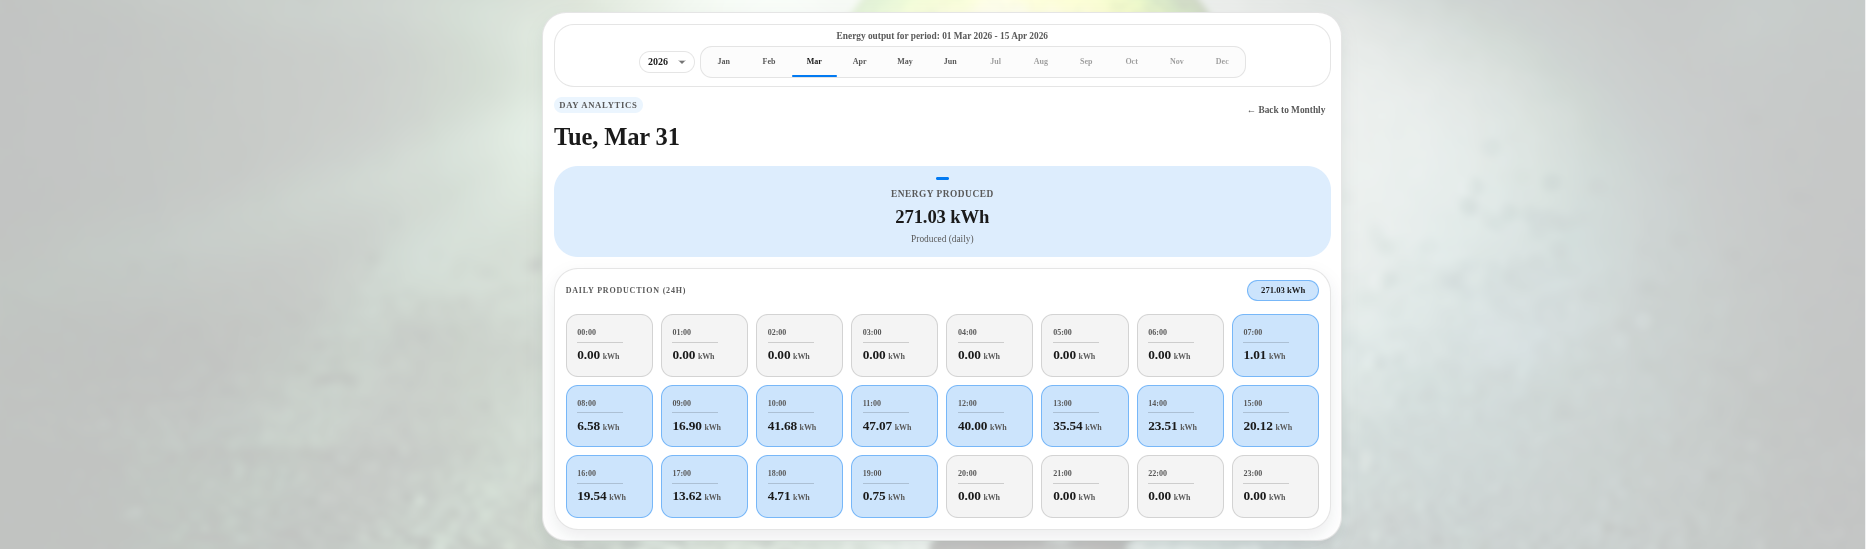Viewport: 1866px width, 549px height.
Task: Choose the Sep month tab
Action: point(1086,62)
